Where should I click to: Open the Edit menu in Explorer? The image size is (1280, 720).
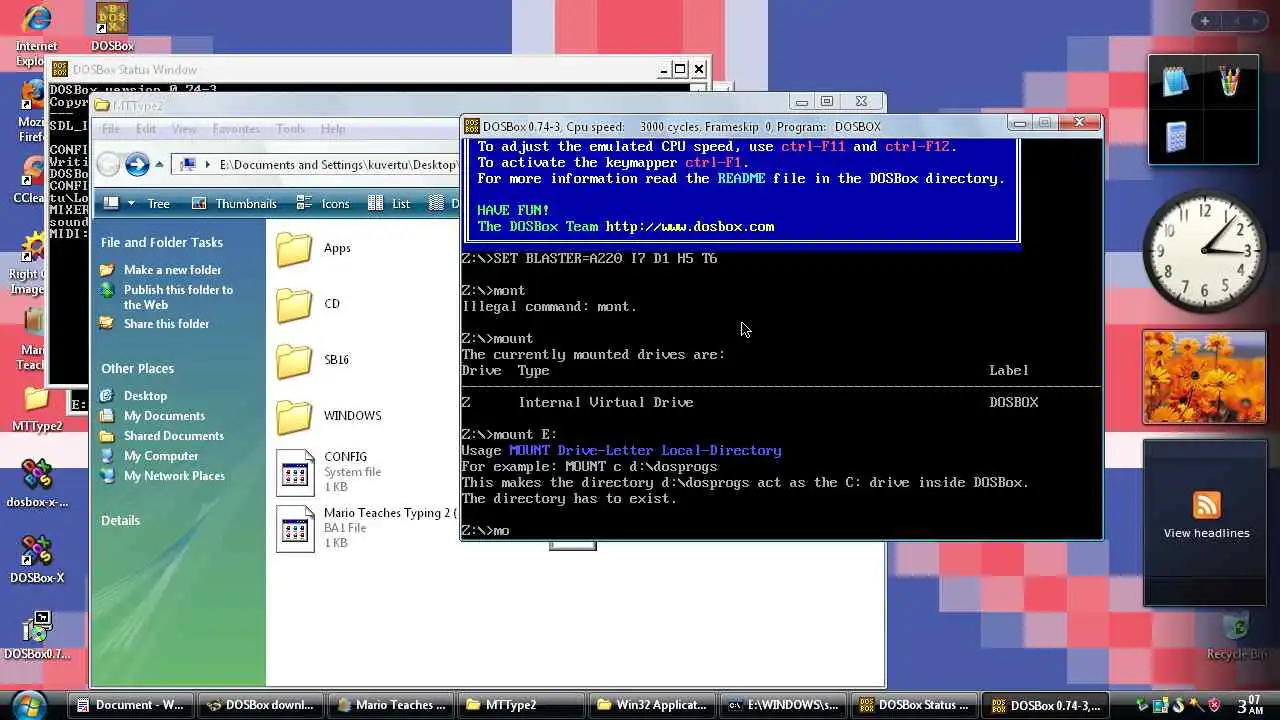146,129
